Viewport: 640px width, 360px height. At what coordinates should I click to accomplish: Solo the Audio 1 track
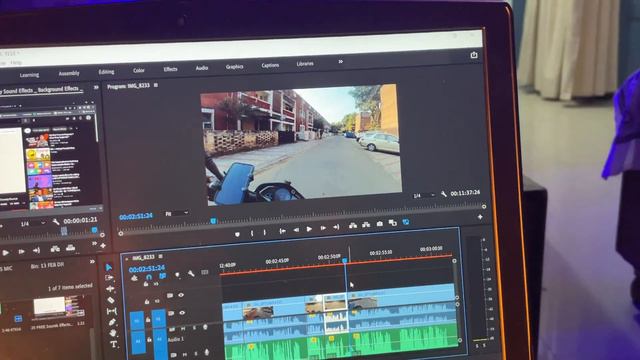[x=194, y=328]
